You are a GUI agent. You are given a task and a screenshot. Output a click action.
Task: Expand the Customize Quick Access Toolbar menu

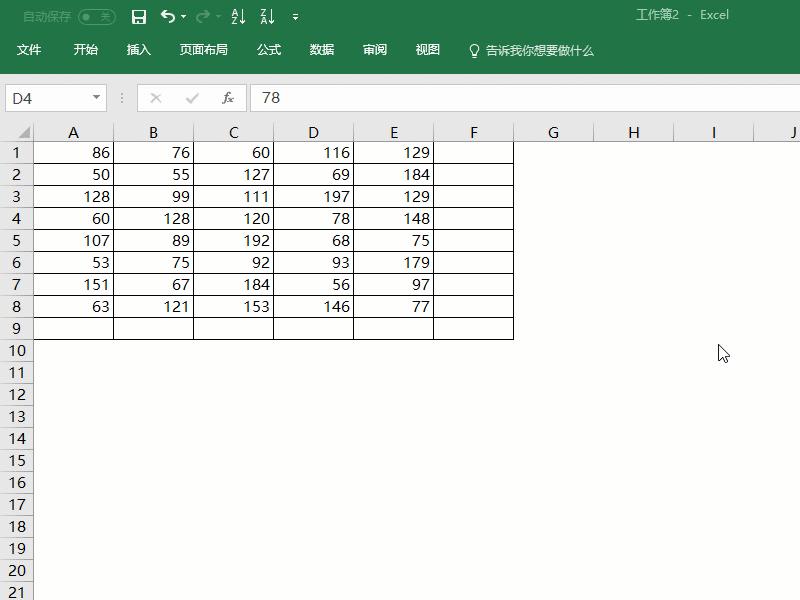[294, 17]
